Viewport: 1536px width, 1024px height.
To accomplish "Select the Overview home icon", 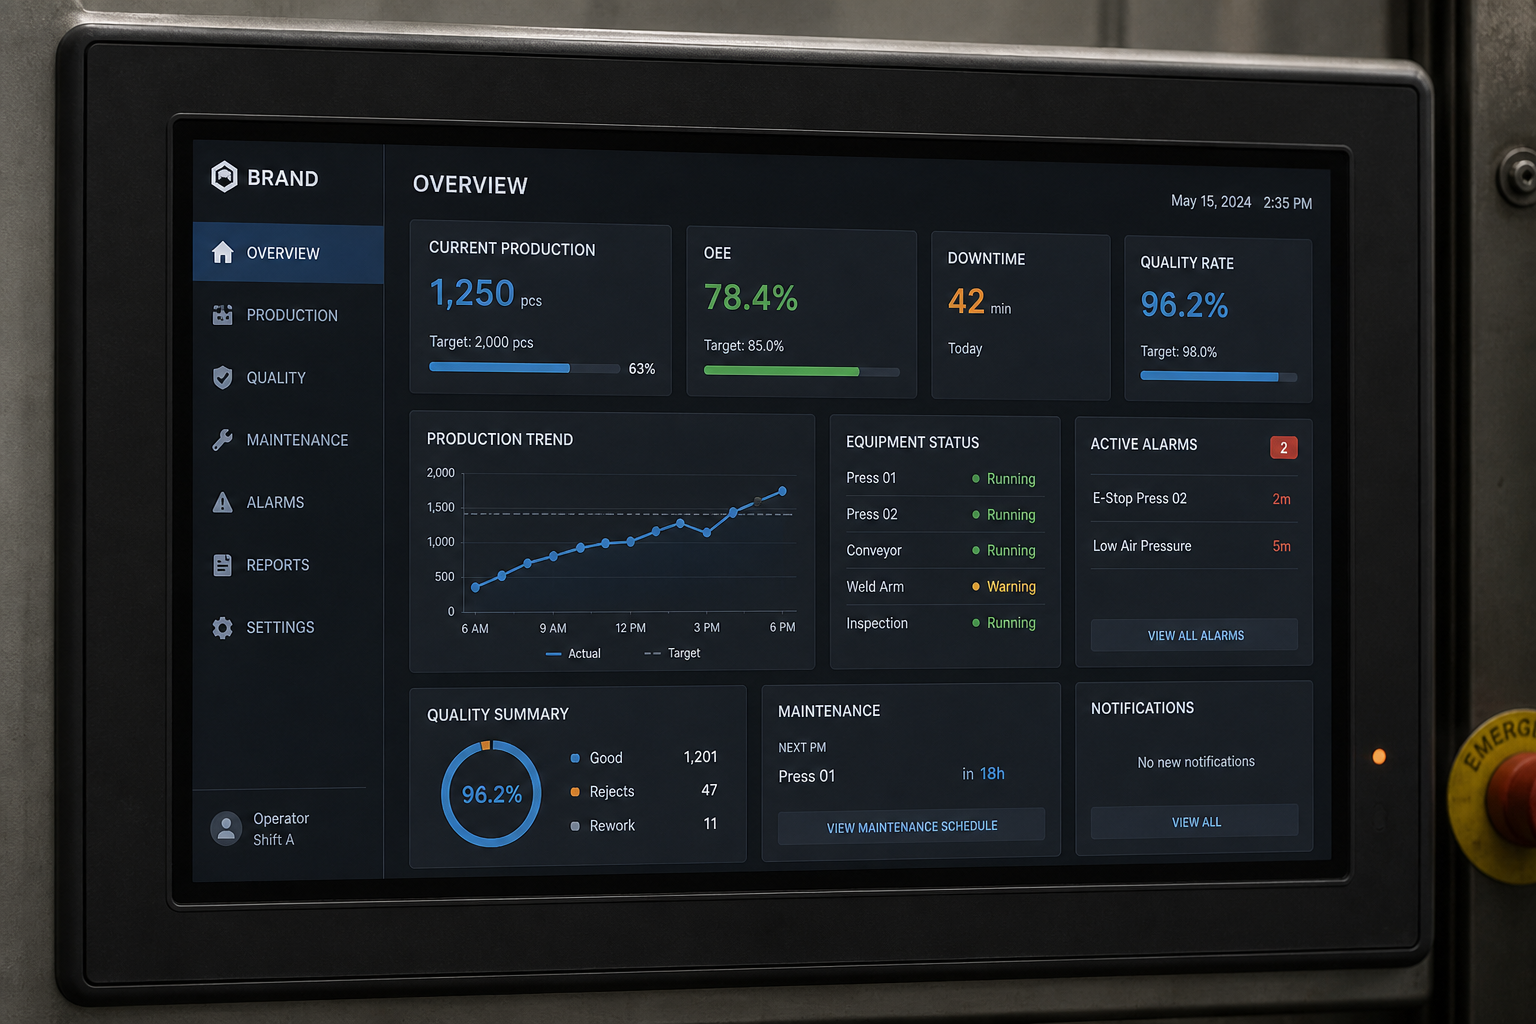I will [222, 252].
